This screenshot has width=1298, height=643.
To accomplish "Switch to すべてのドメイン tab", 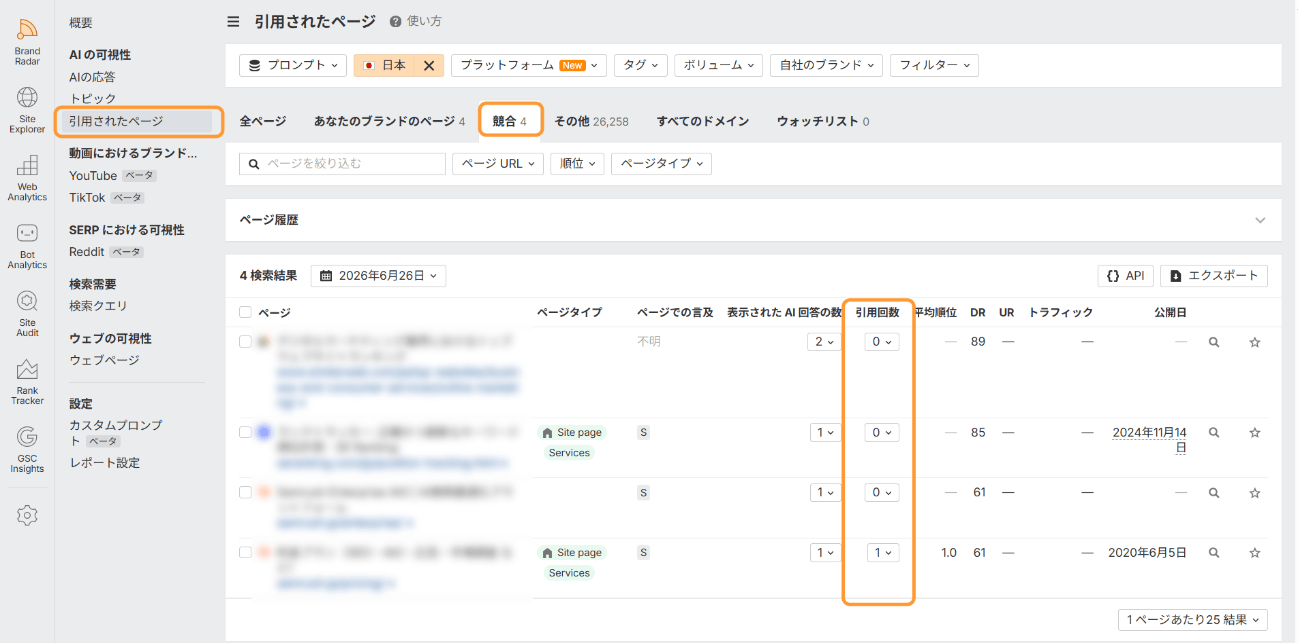I will (702, 121).
